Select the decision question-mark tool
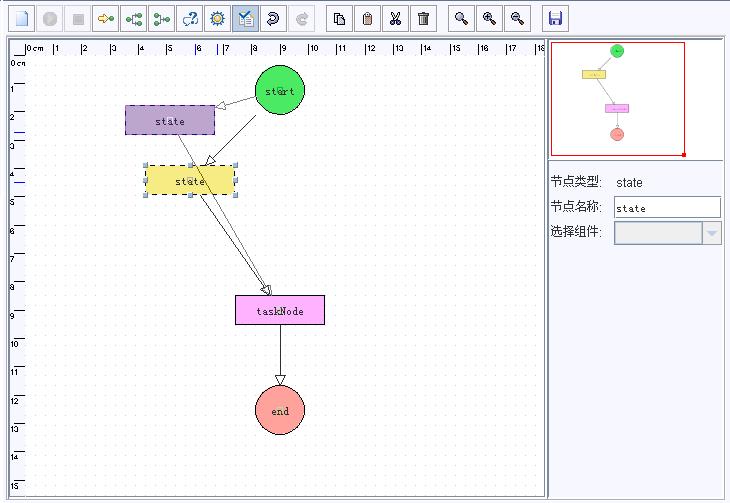Image resolution: width=730 pixels, height=503 pixels. click(x=189, y=19)
